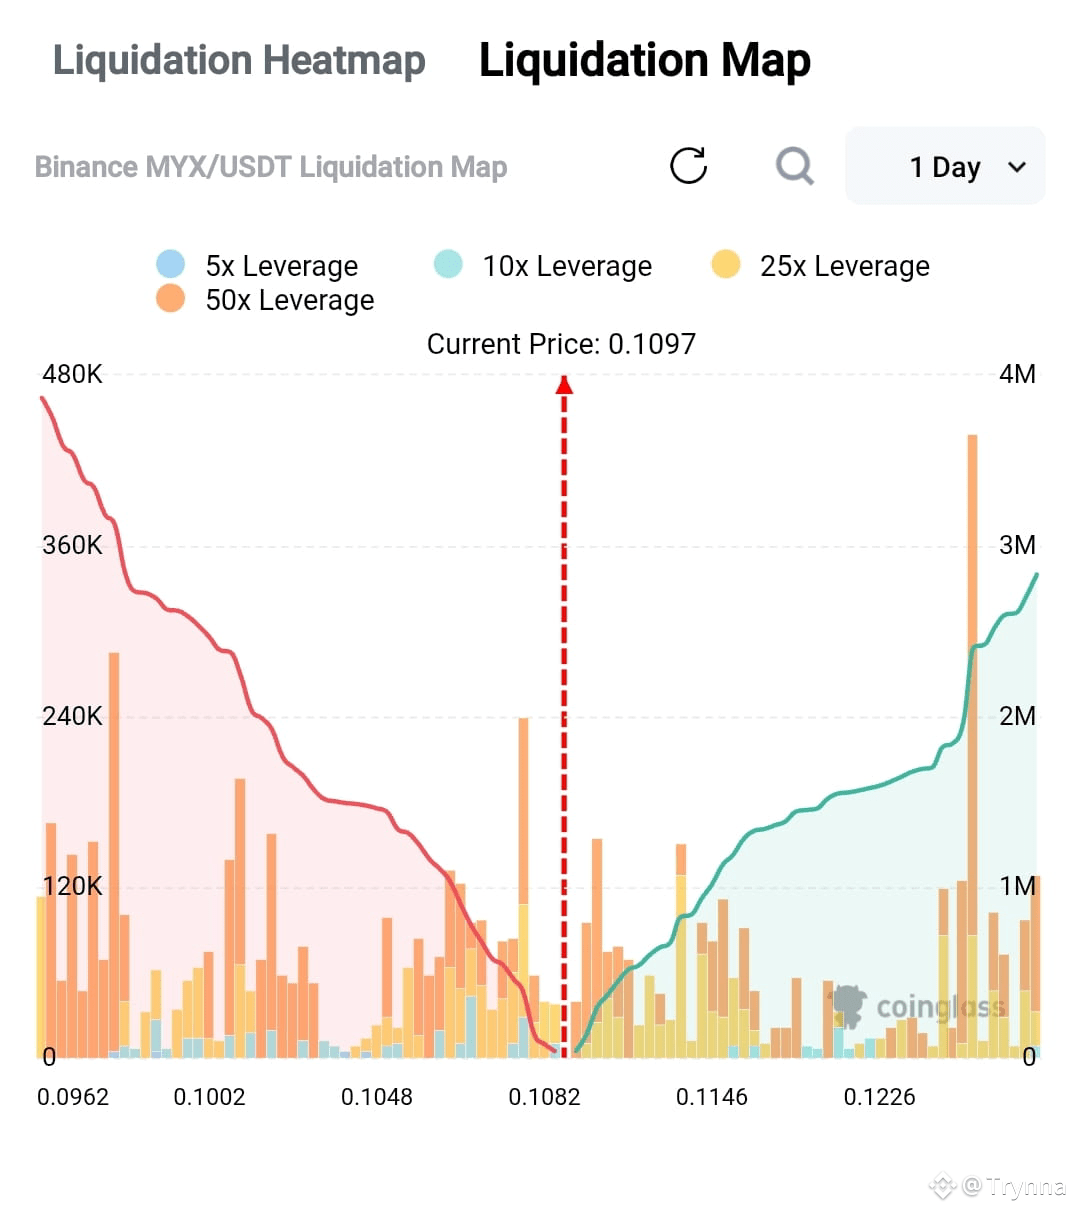Expand the chevron next to 1 Day
Image resolution: width=1080 pixels, height=1211 pixels.
click(1017, 167)
